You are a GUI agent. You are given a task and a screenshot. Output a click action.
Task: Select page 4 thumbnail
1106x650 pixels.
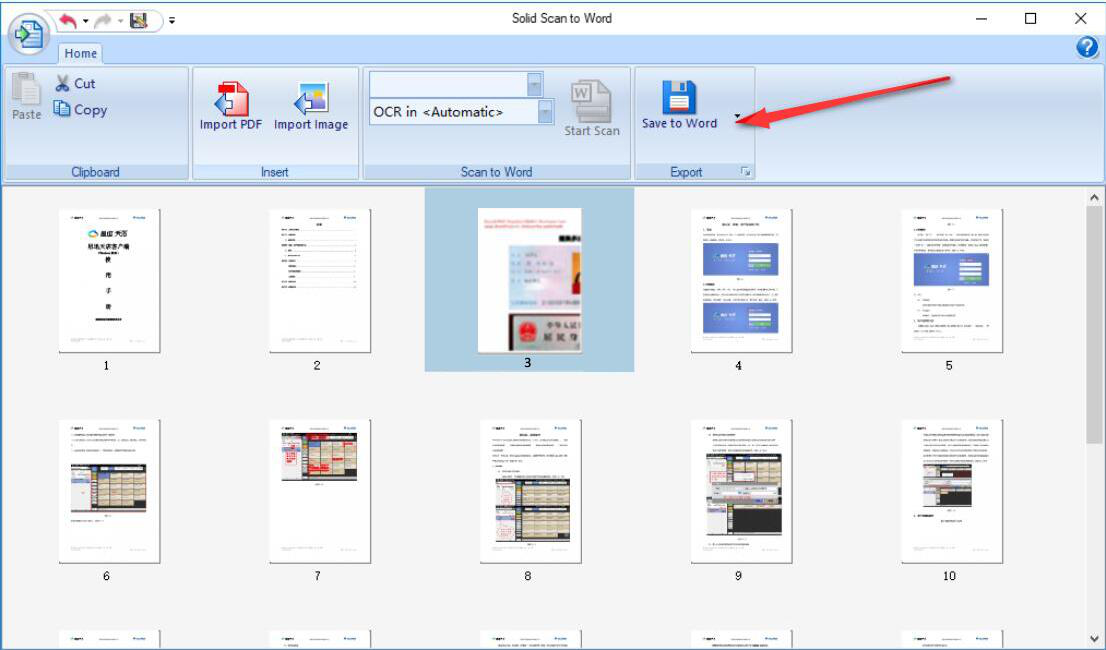click(x=741, y=281)
